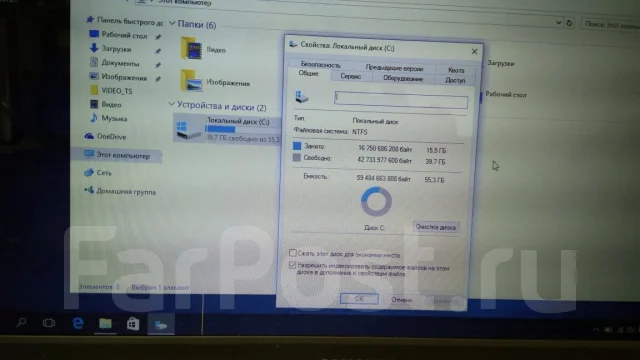
Task: Open the Рабочий стол folder in right column
Action: 506,94
